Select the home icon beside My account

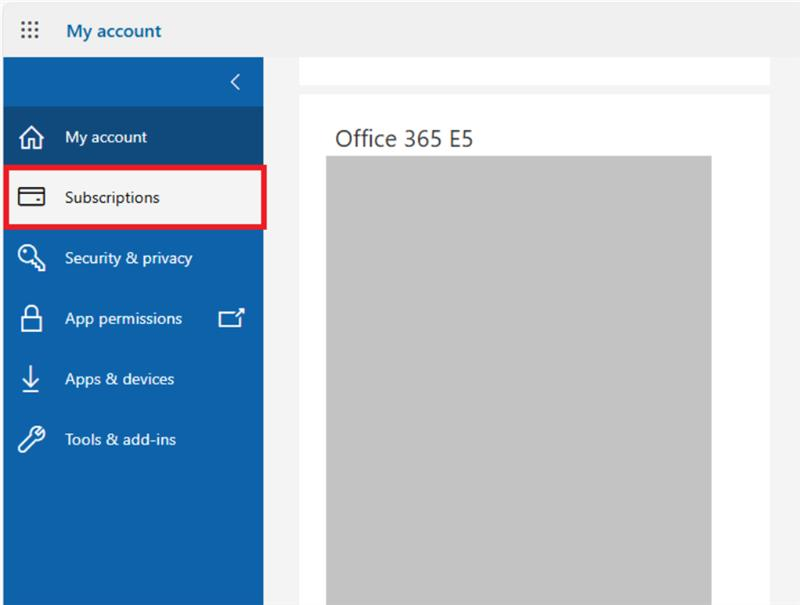tap(32, 136)
